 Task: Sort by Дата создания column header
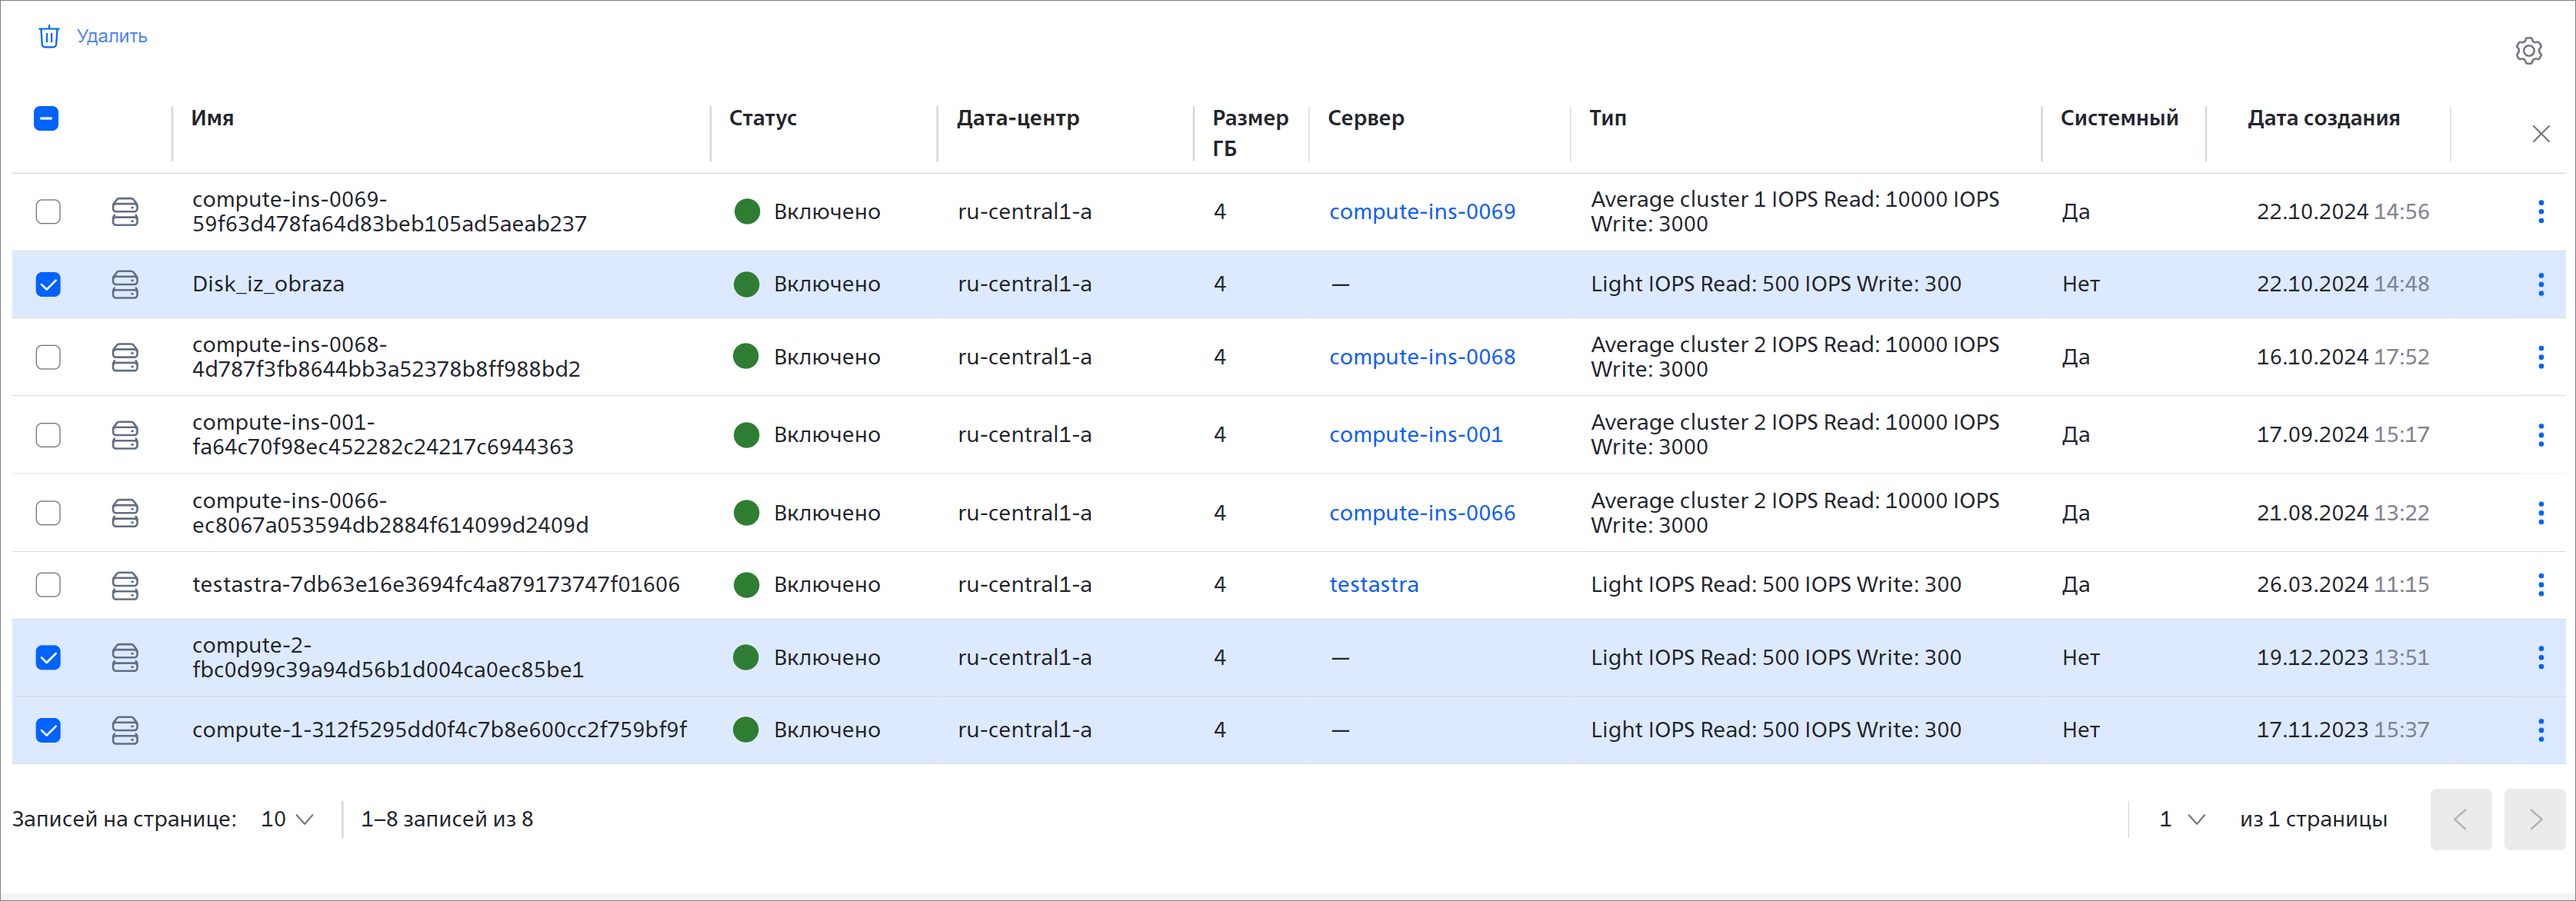pos(2323,118)
